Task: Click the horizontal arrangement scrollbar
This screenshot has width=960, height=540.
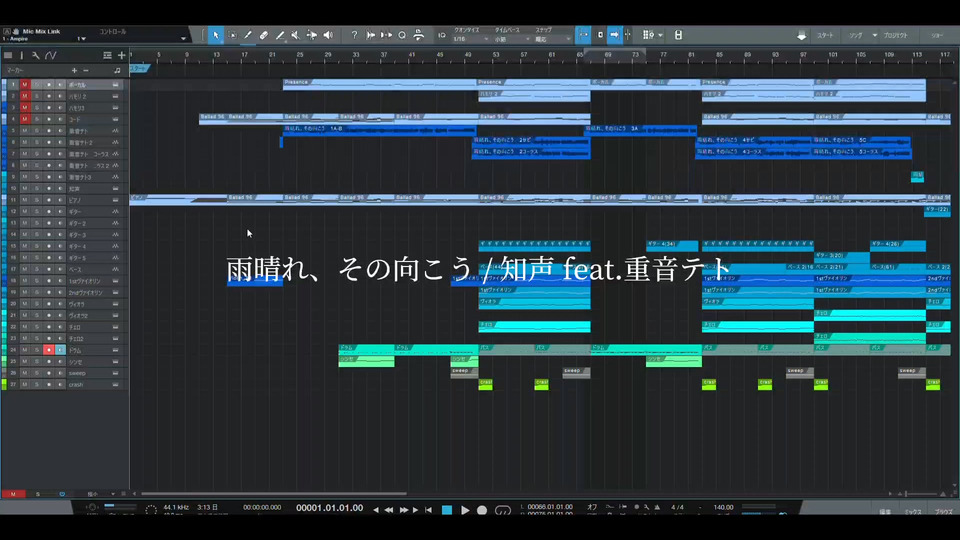Action: pos(274,493)
